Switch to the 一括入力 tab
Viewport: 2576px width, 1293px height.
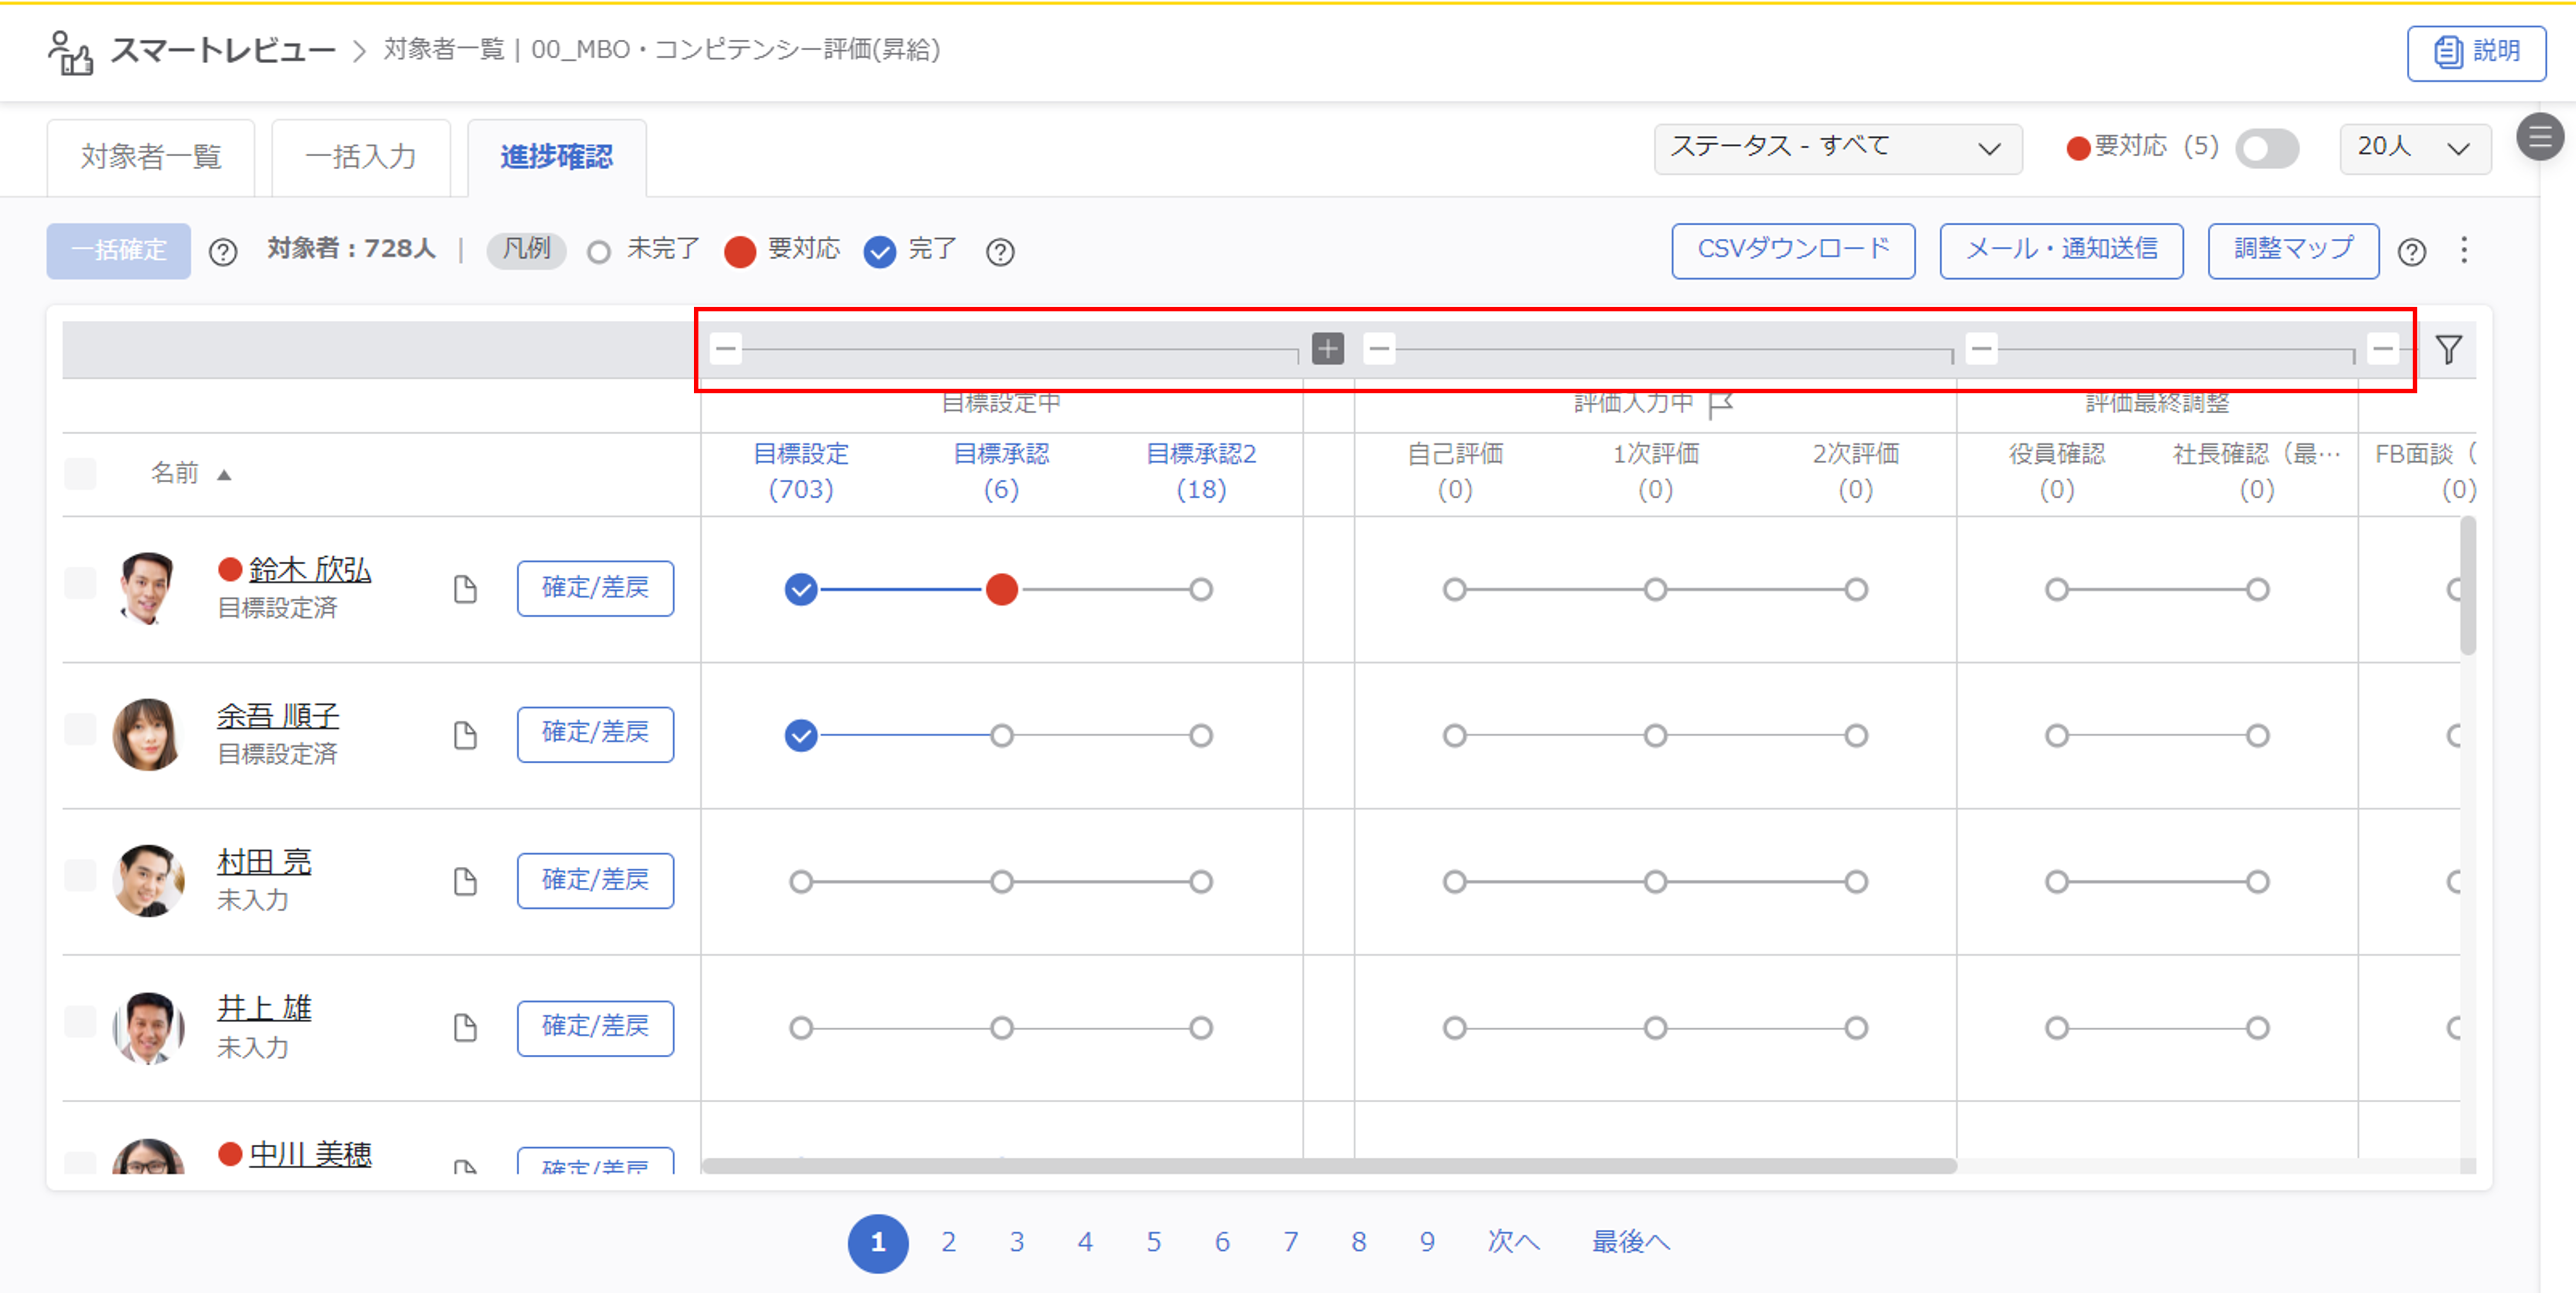point(360,157)
